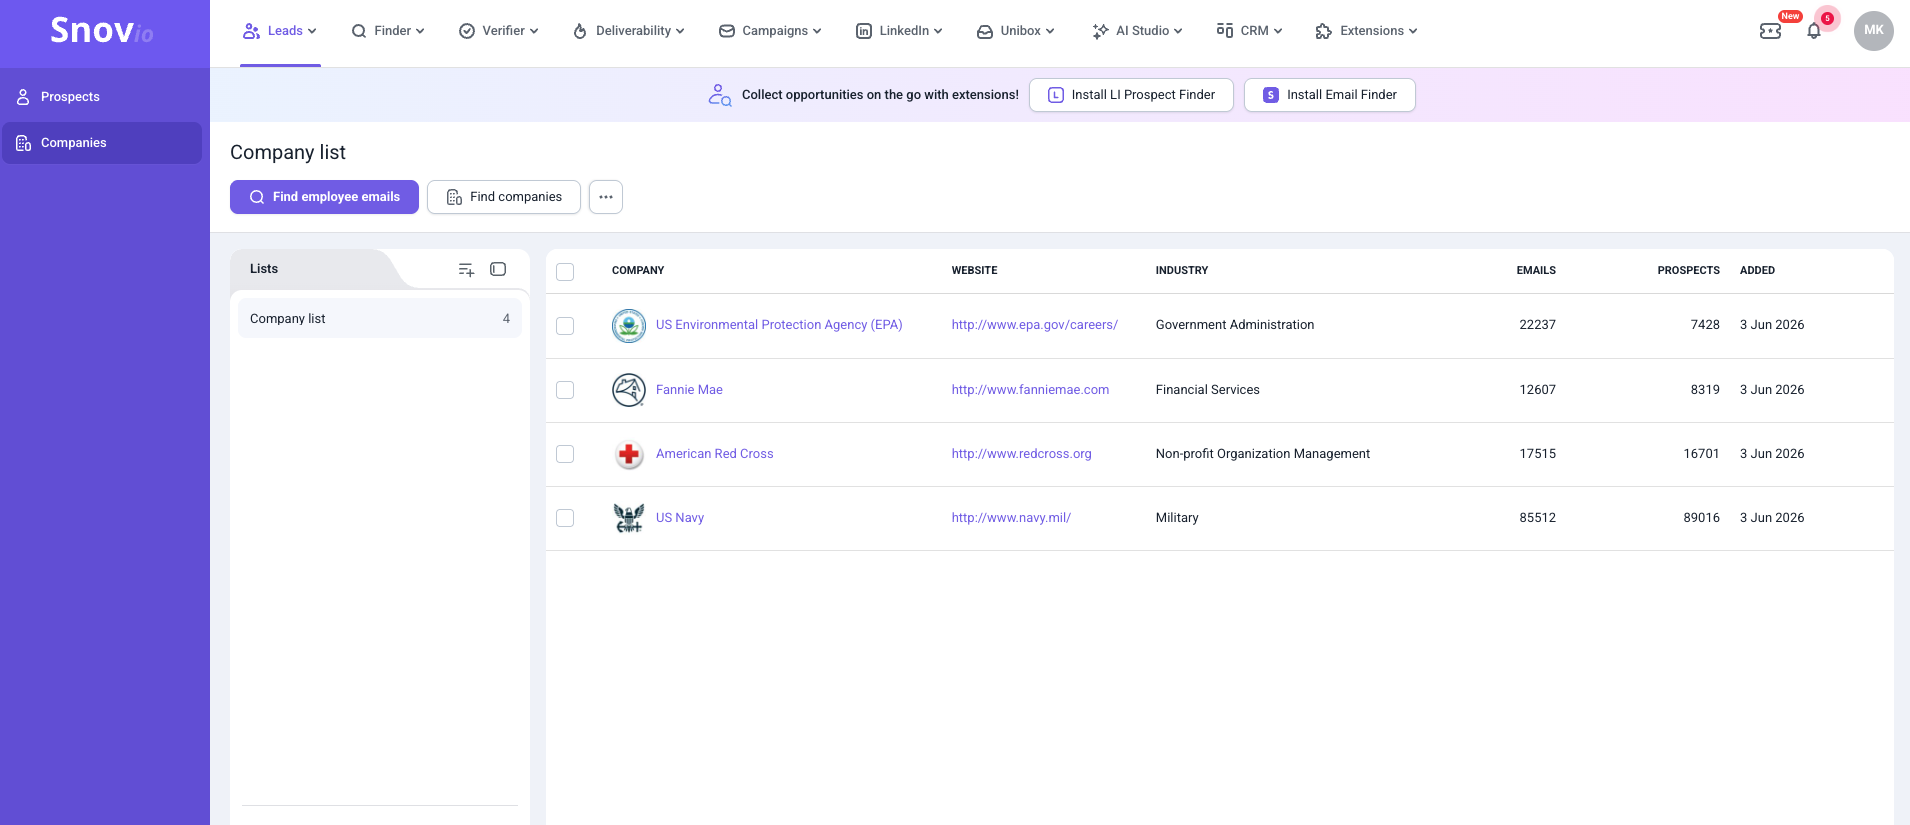This screenshot has width=1910, height=825.
Task: Open the Fannie Mae company link
Action: [689, 390]
